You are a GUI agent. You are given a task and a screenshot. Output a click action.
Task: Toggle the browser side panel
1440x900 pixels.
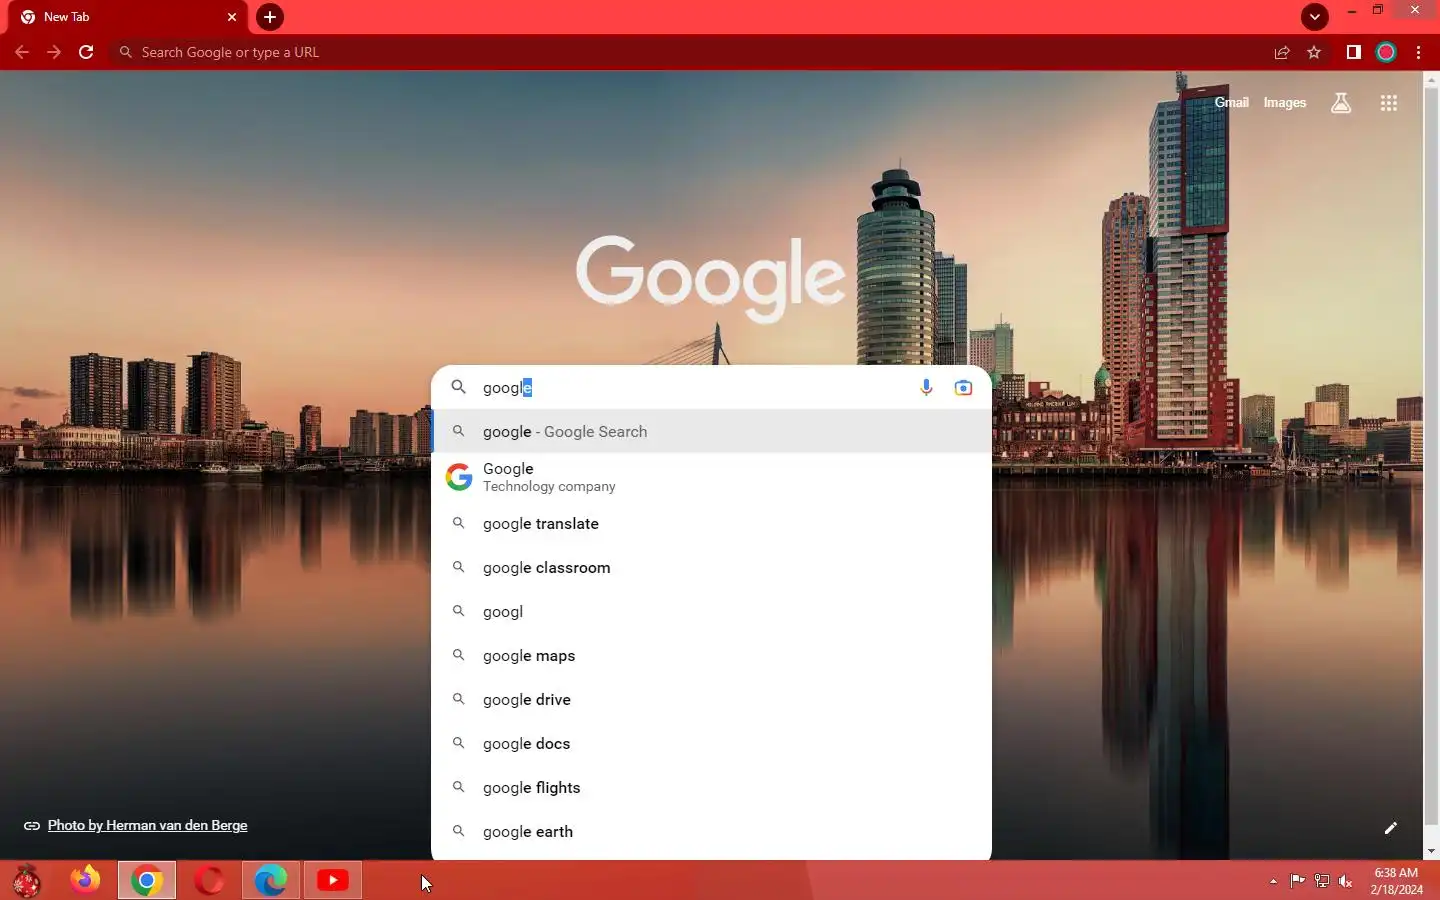pos(1353,52)
